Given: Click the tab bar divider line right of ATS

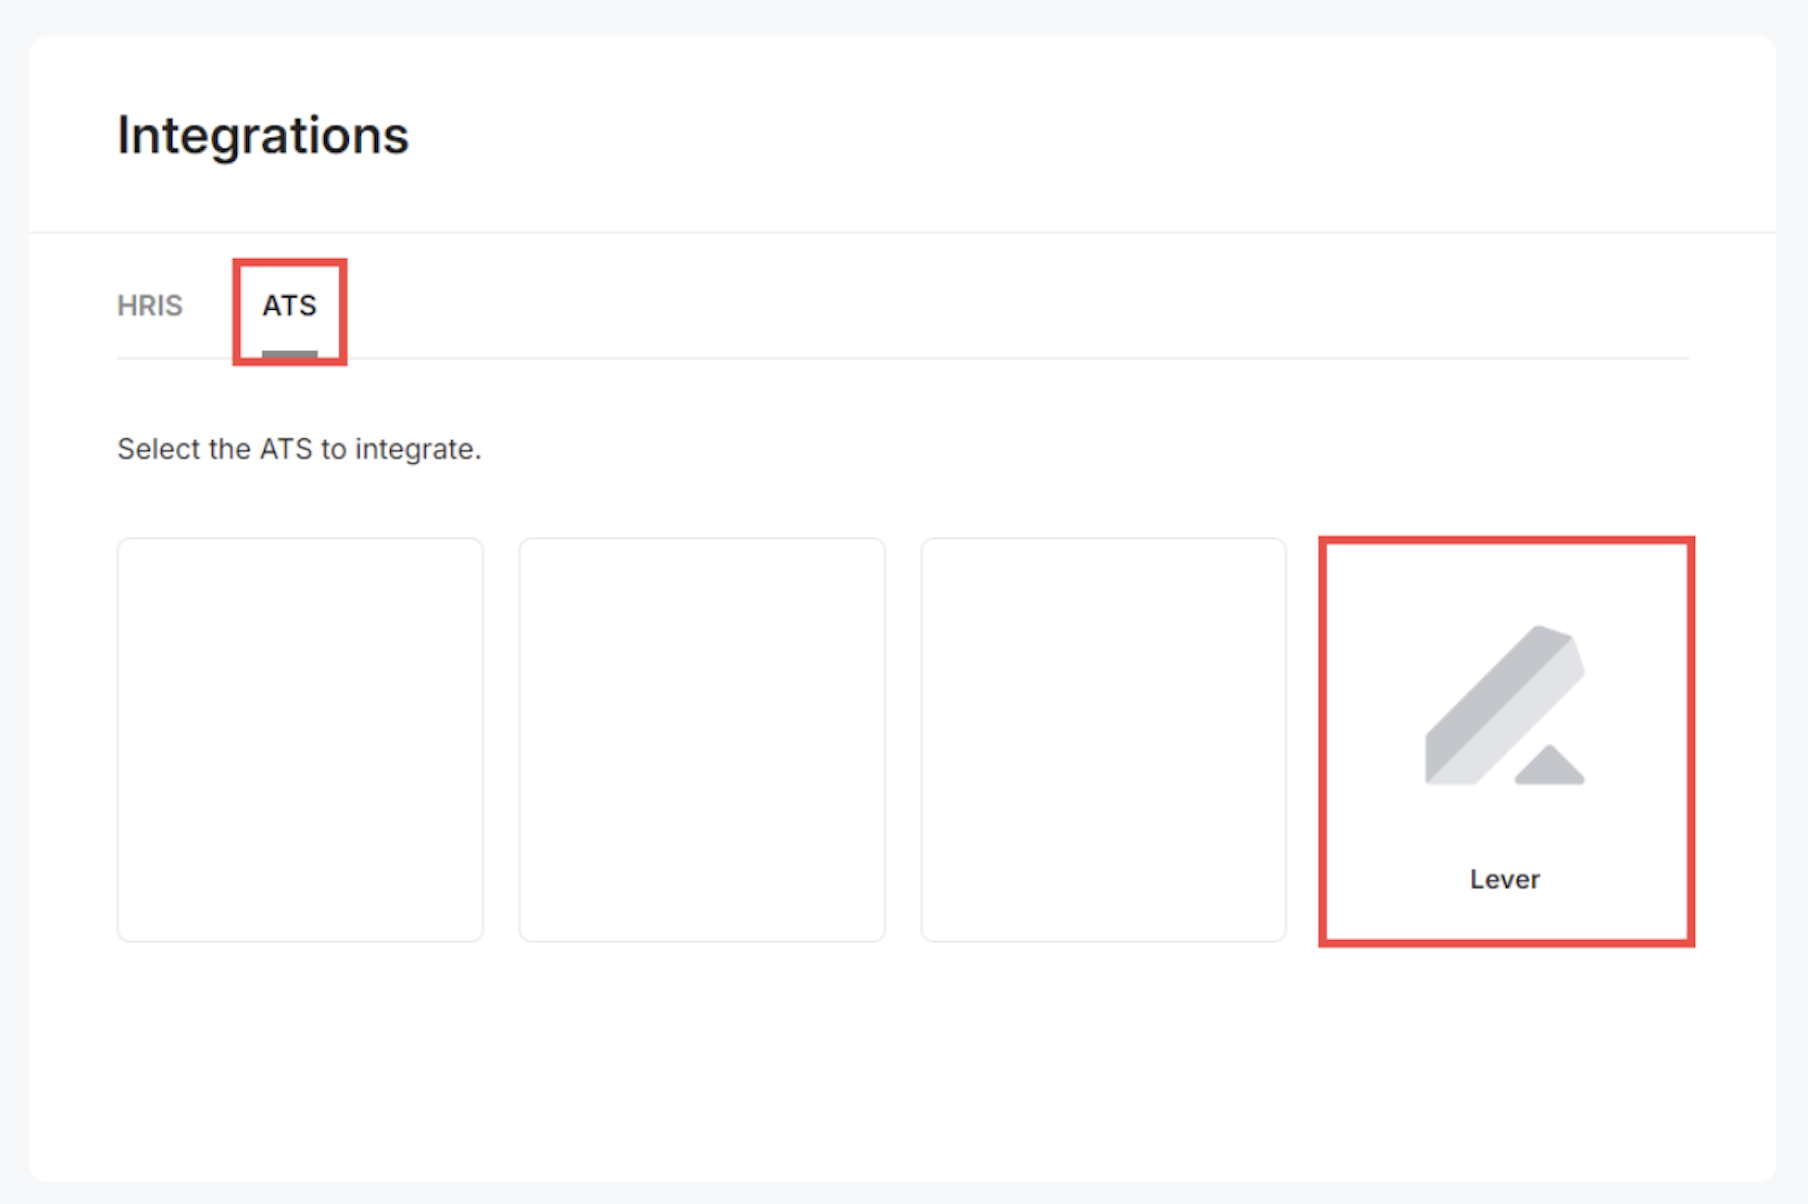Looking at the screenshot, I should (1000, 358).
